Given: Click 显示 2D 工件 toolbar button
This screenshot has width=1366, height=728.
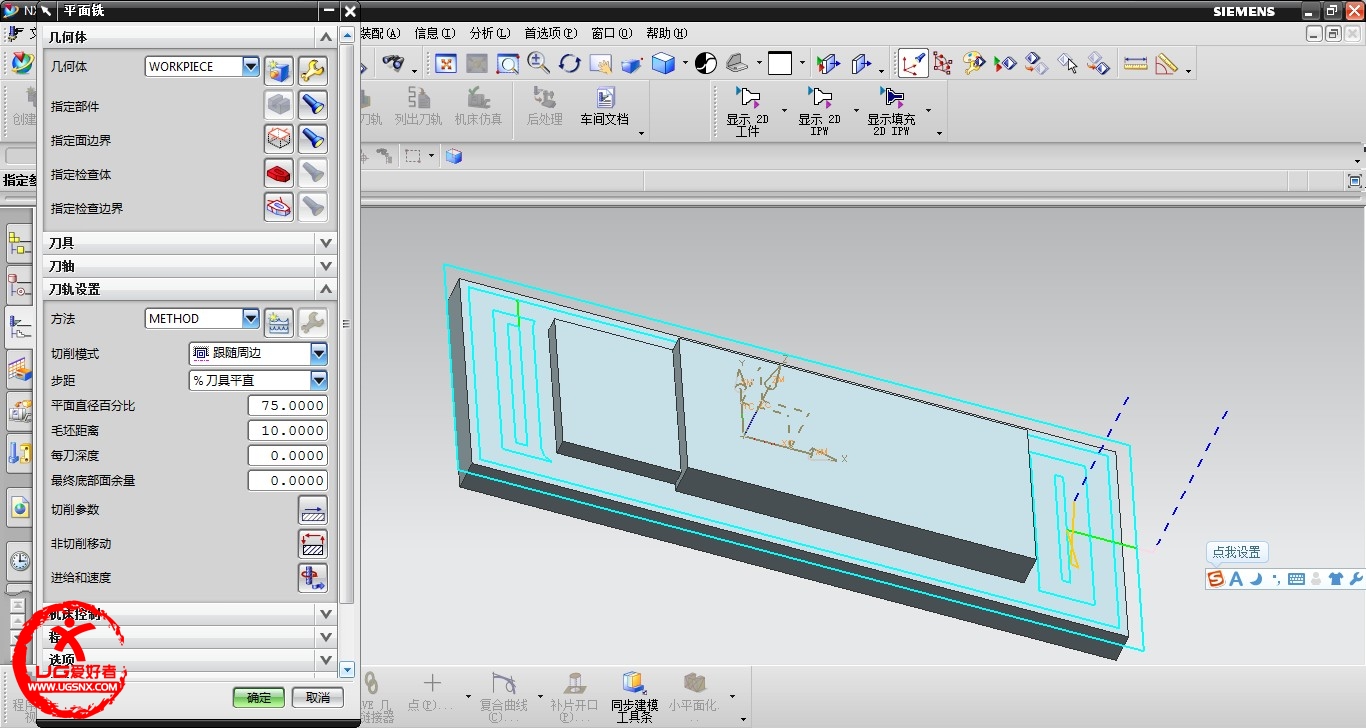Looking at the screenshot, I should coord(748,111).
